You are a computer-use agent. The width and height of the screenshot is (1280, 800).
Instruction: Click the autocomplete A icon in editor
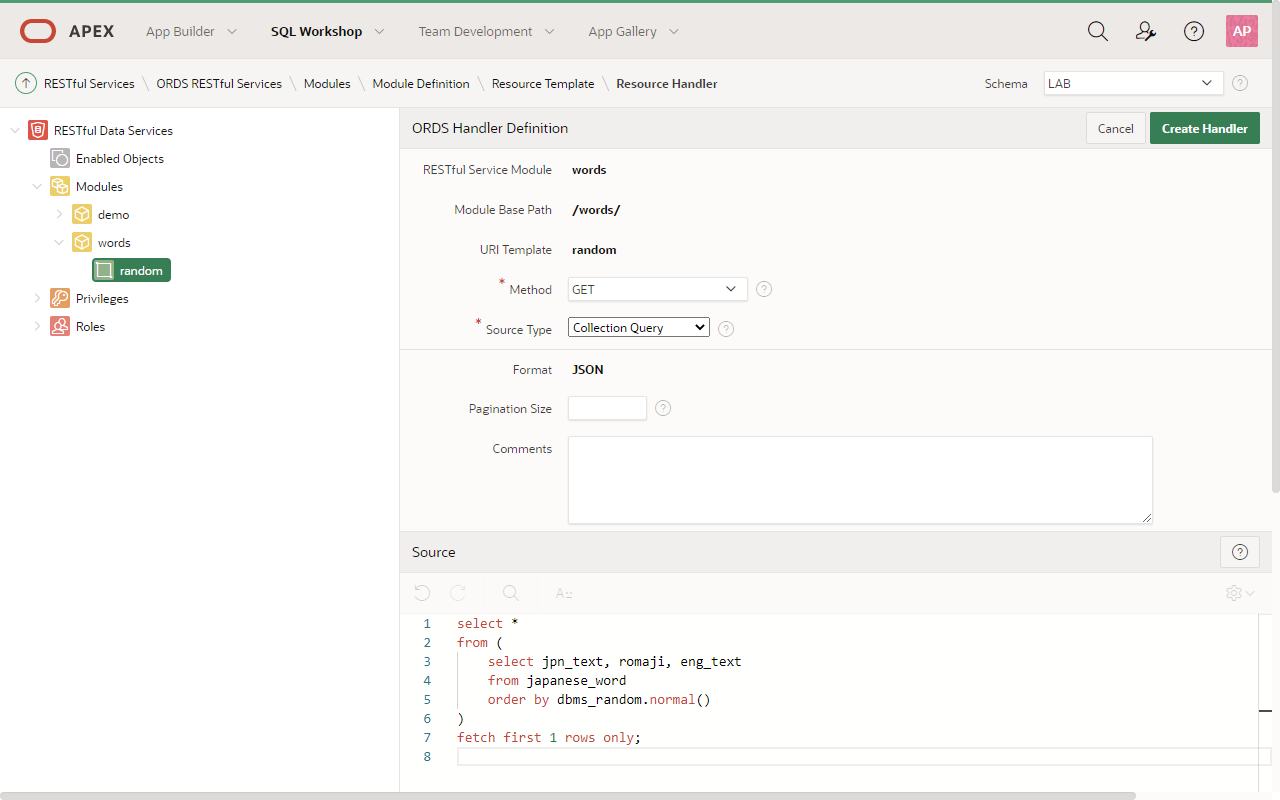coord(564,593)
